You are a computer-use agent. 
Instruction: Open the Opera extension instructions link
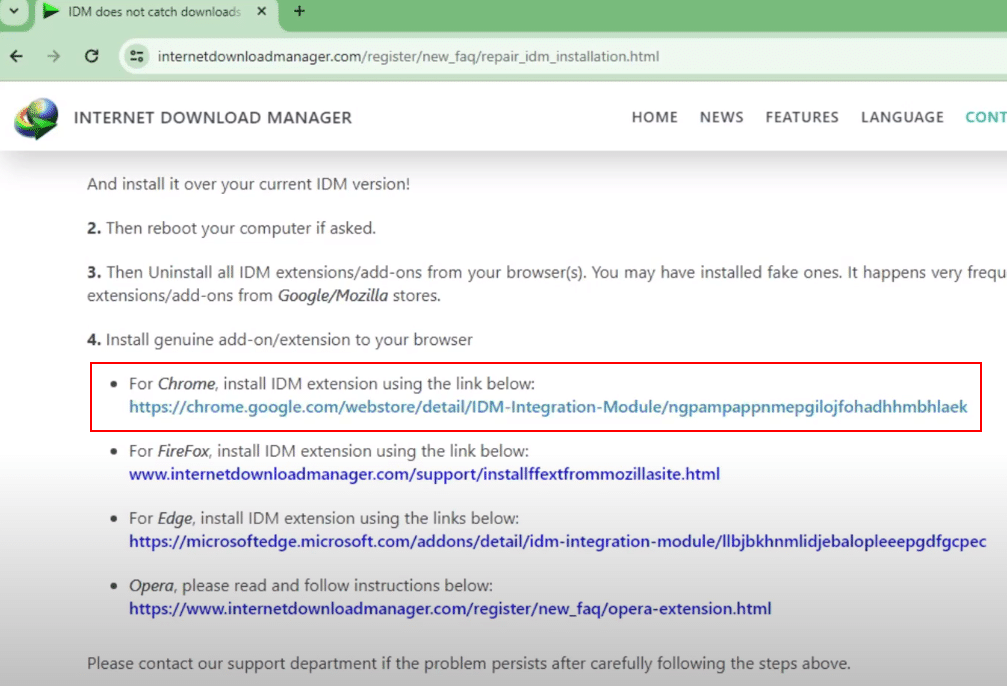pyautogui.click(x=450, y=608)
